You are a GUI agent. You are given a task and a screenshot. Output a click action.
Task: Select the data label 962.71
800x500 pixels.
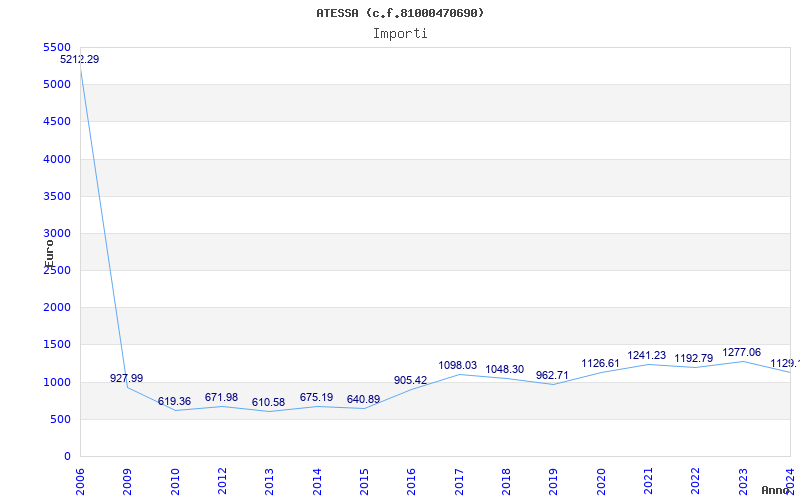(x=552, y=376)
